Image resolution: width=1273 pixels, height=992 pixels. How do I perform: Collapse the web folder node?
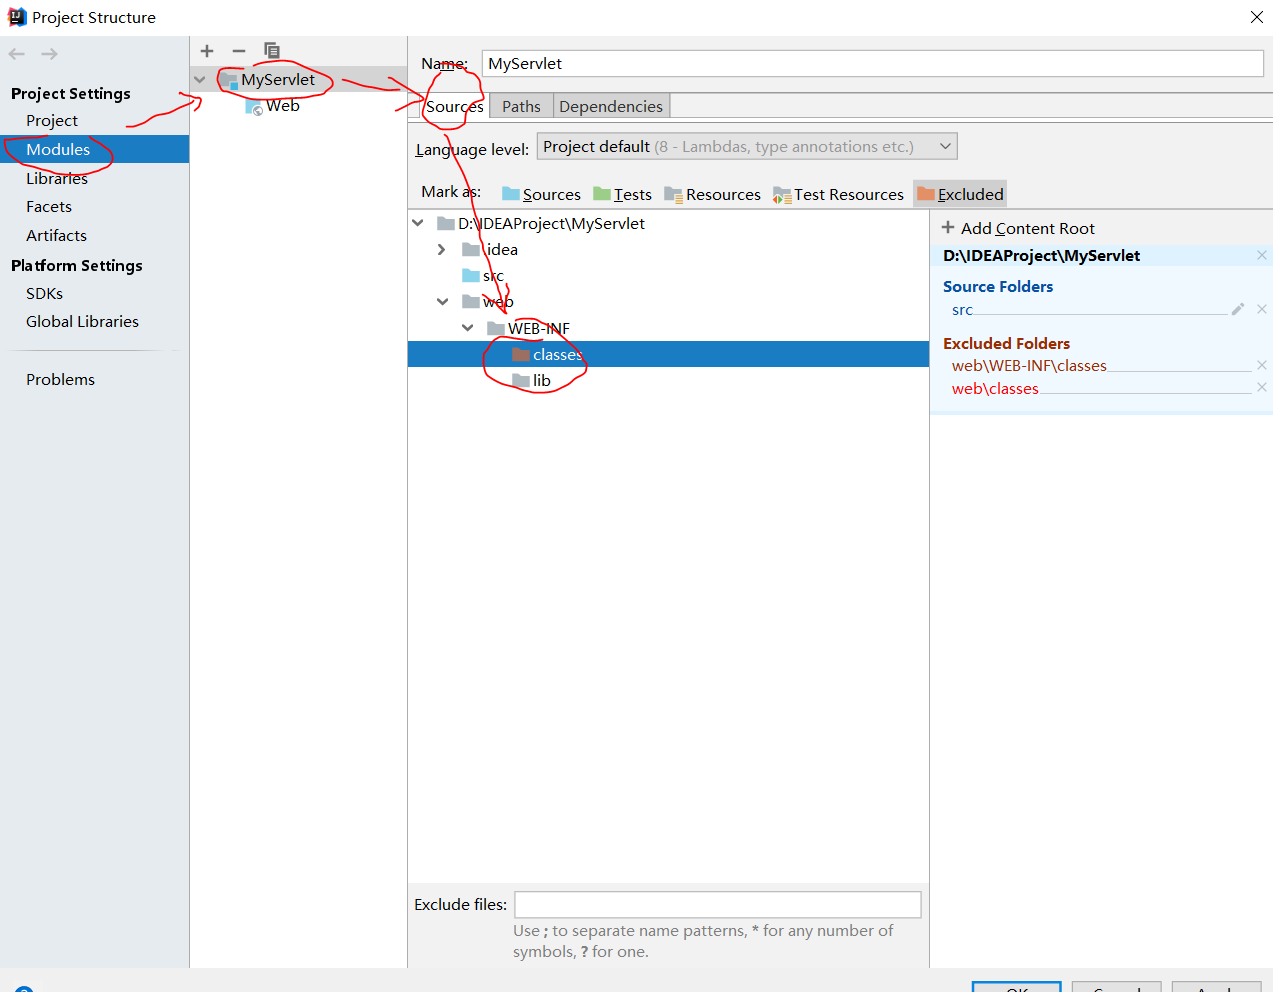tap(442, 301)
